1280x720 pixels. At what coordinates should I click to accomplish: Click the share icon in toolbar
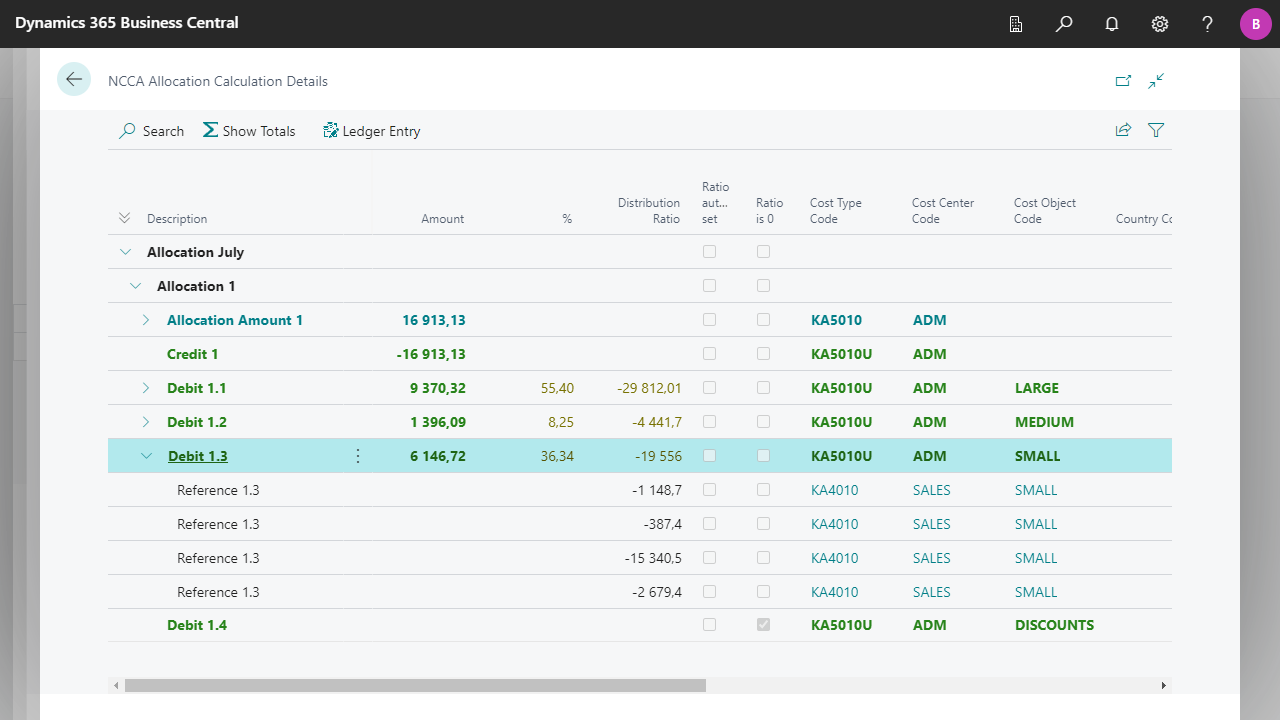point(1123,130)
